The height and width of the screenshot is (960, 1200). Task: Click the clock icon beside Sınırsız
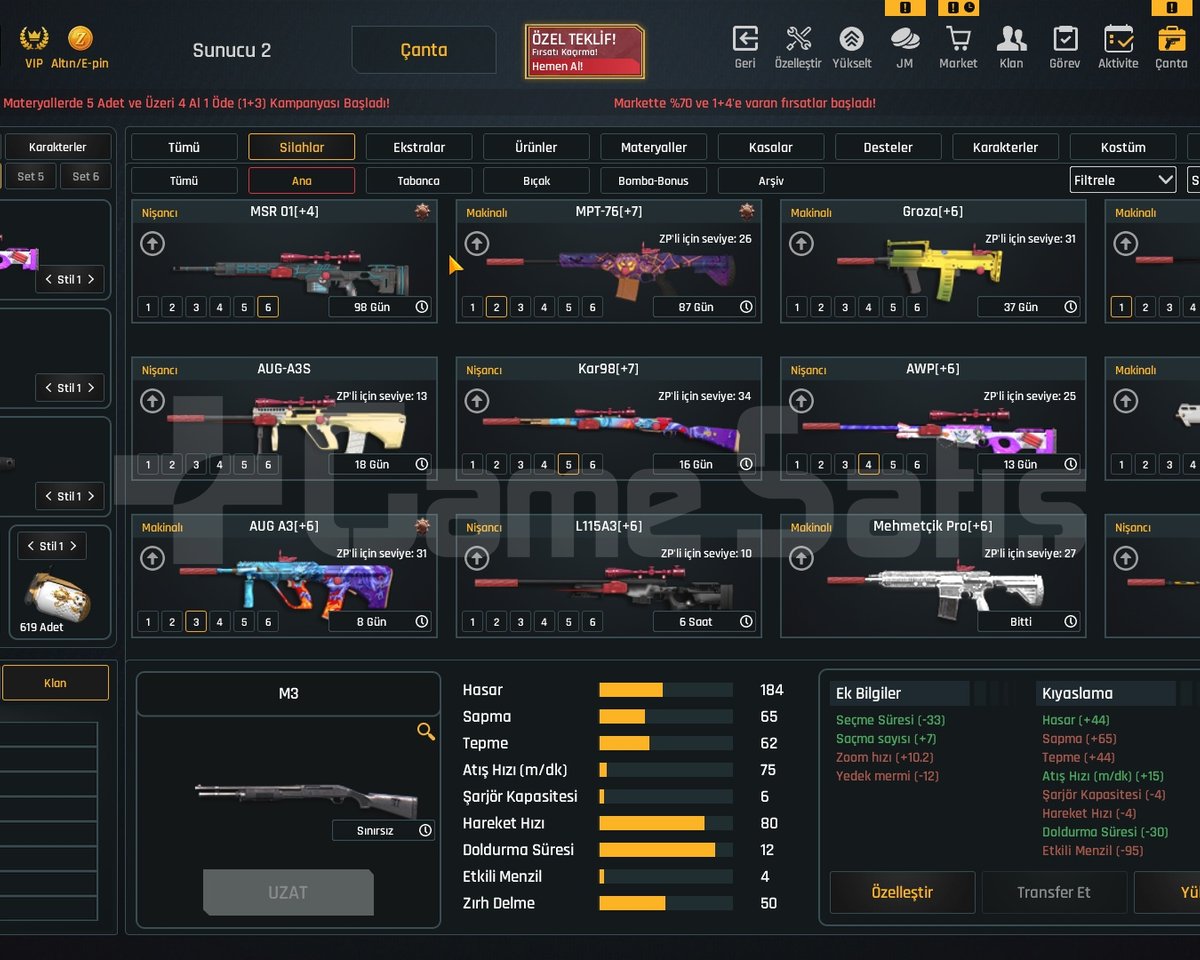[x=425, y=830]
